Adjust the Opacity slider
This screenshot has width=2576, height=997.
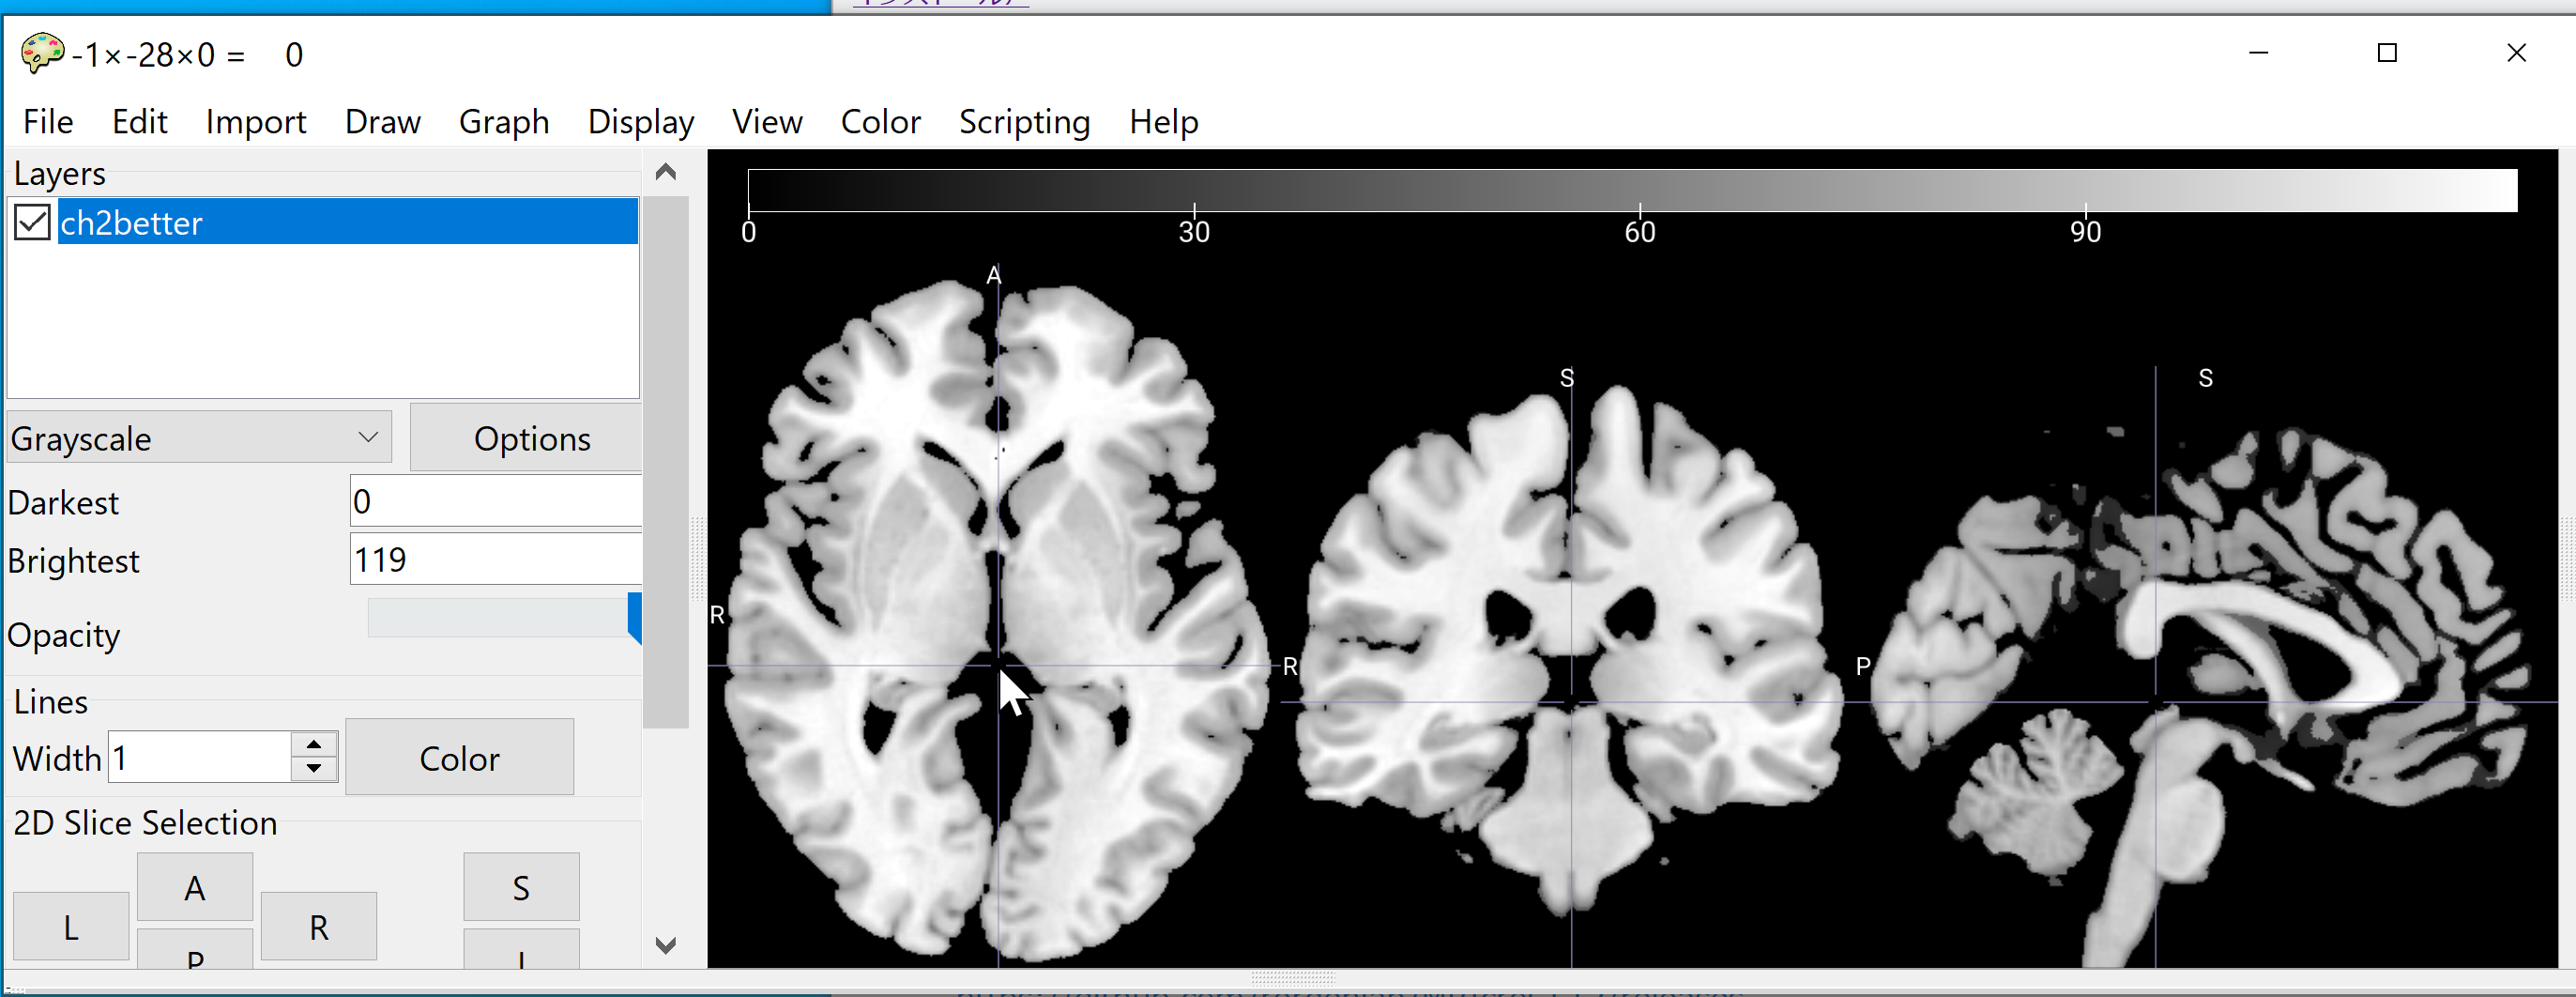point(634,618)
